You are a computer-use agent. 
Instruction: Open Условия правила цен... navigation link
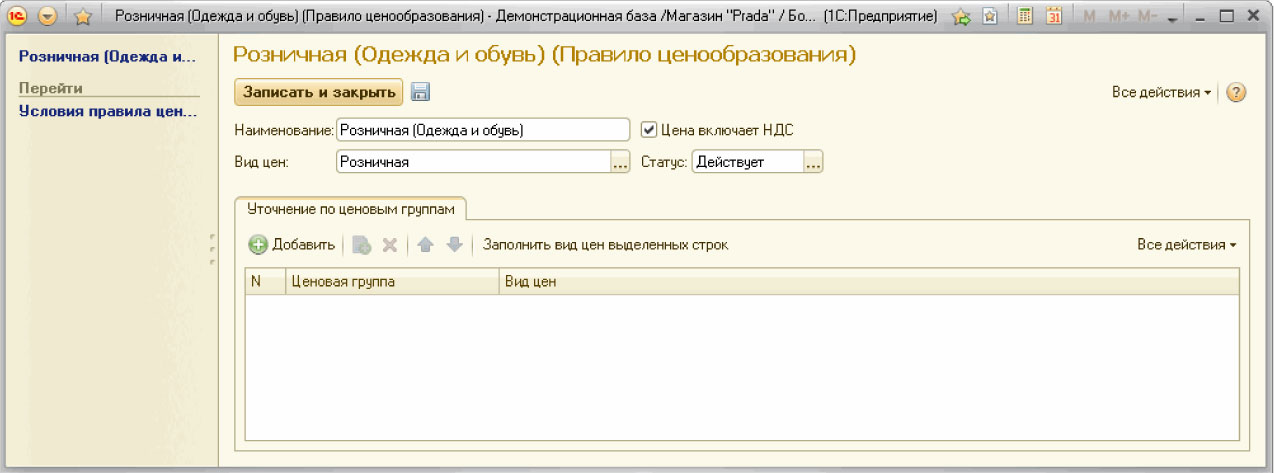point(108,111)
